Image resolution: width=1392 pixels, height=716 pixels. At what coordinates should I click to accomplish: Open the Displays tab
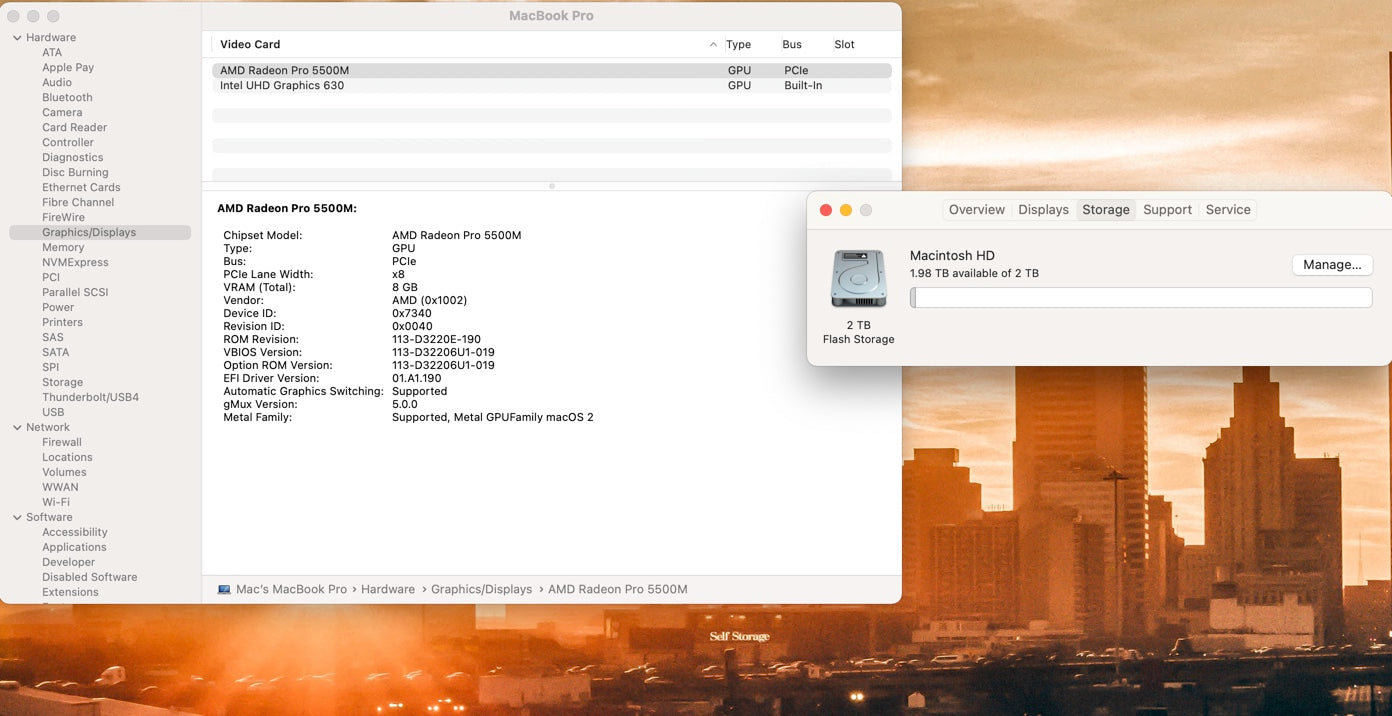click(1043, 210)
